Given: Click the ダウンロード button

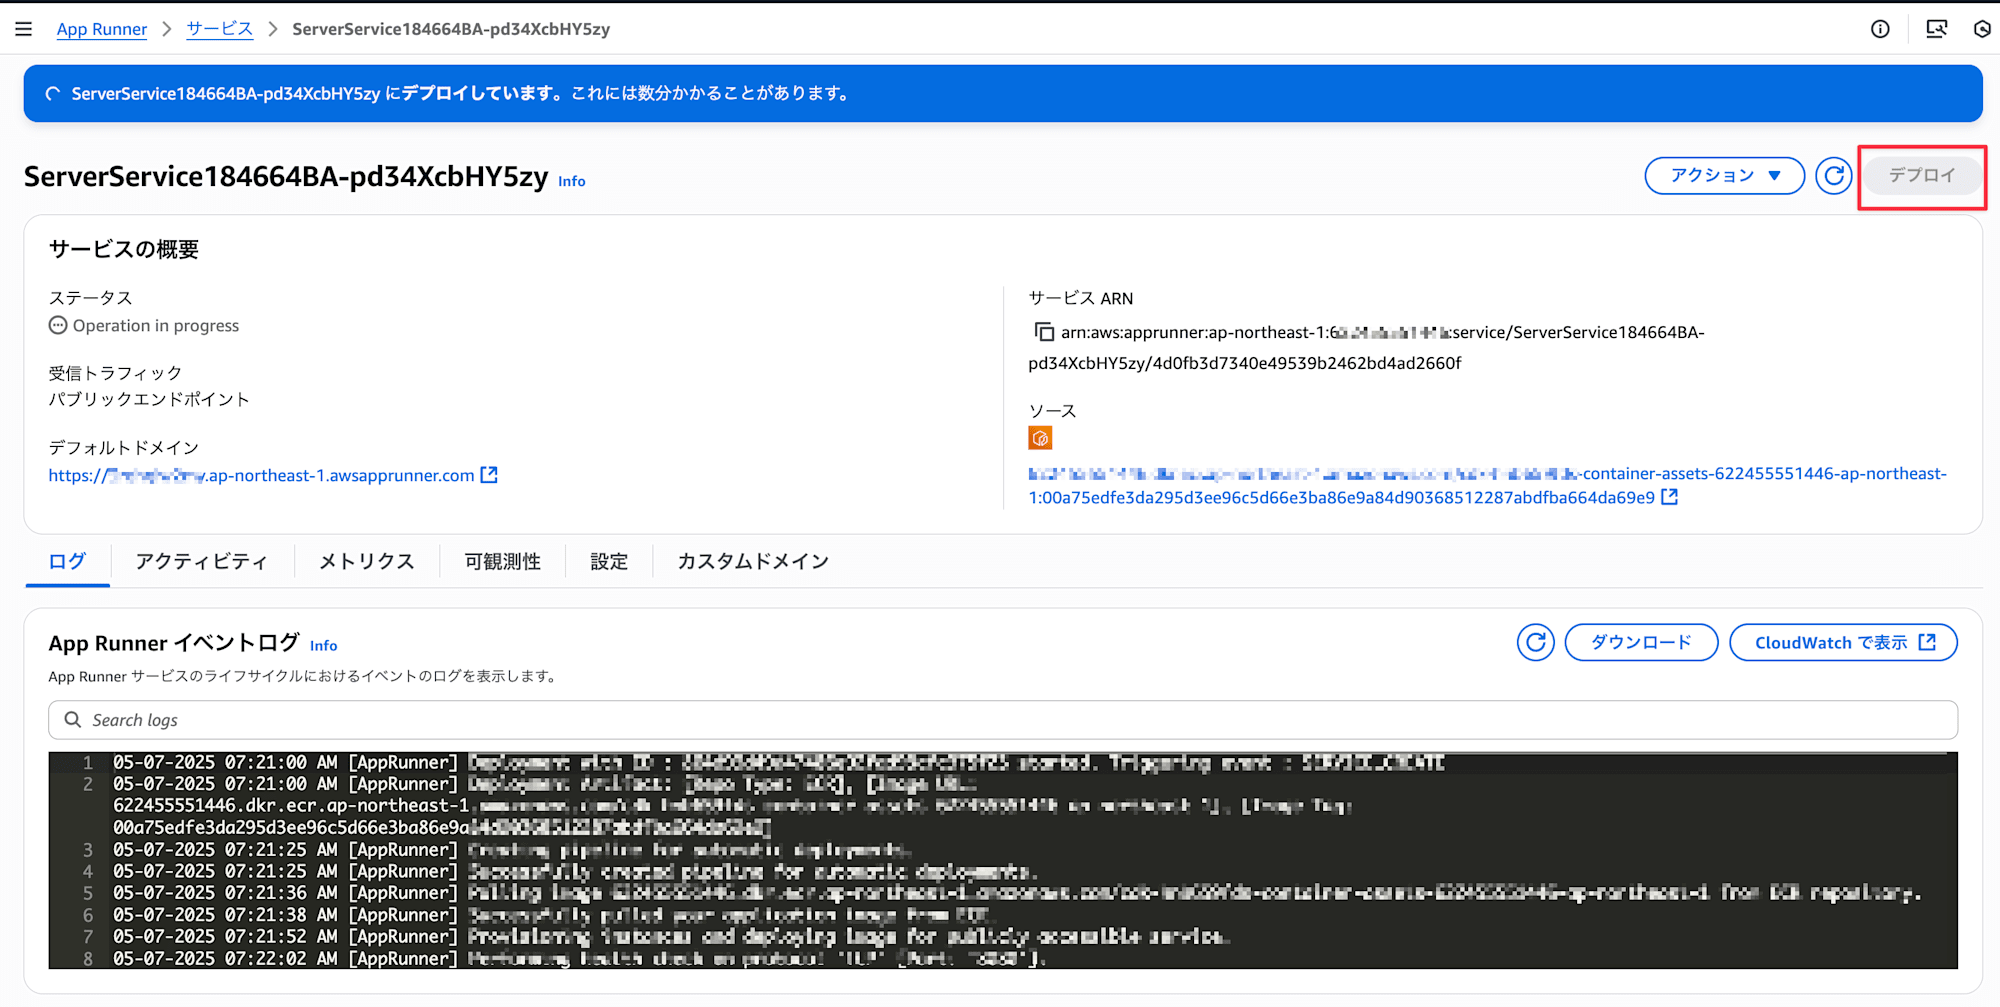Looking at the screenshot, I should click(1641, 642).
